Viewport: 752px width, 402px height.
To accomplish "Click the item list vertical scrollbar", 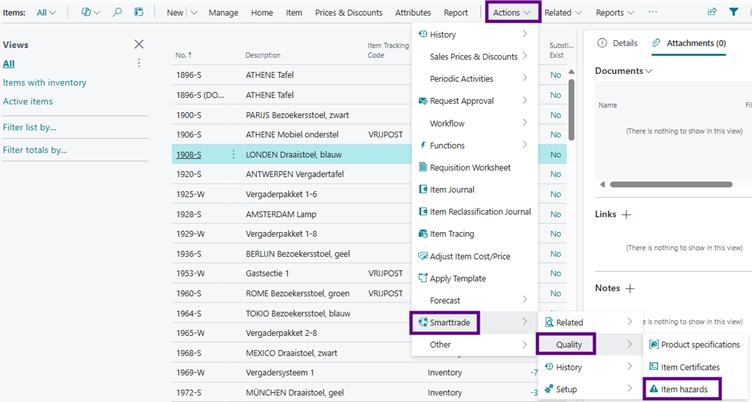I will (x=571, y=109).
